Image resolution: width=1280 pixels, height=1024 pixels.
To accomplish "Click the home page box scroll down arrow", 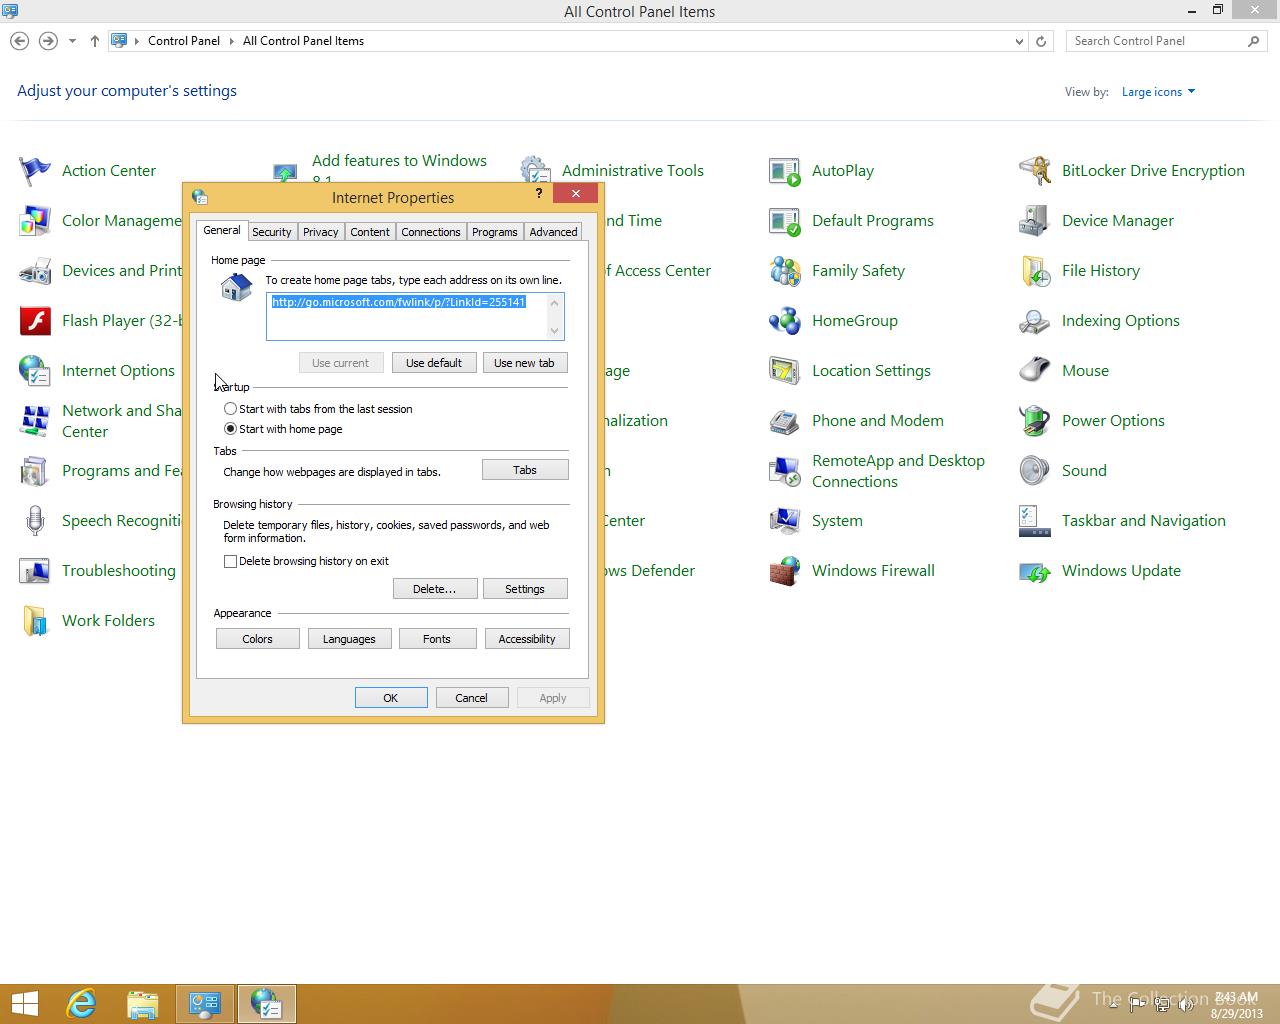I will pos(554,331).
